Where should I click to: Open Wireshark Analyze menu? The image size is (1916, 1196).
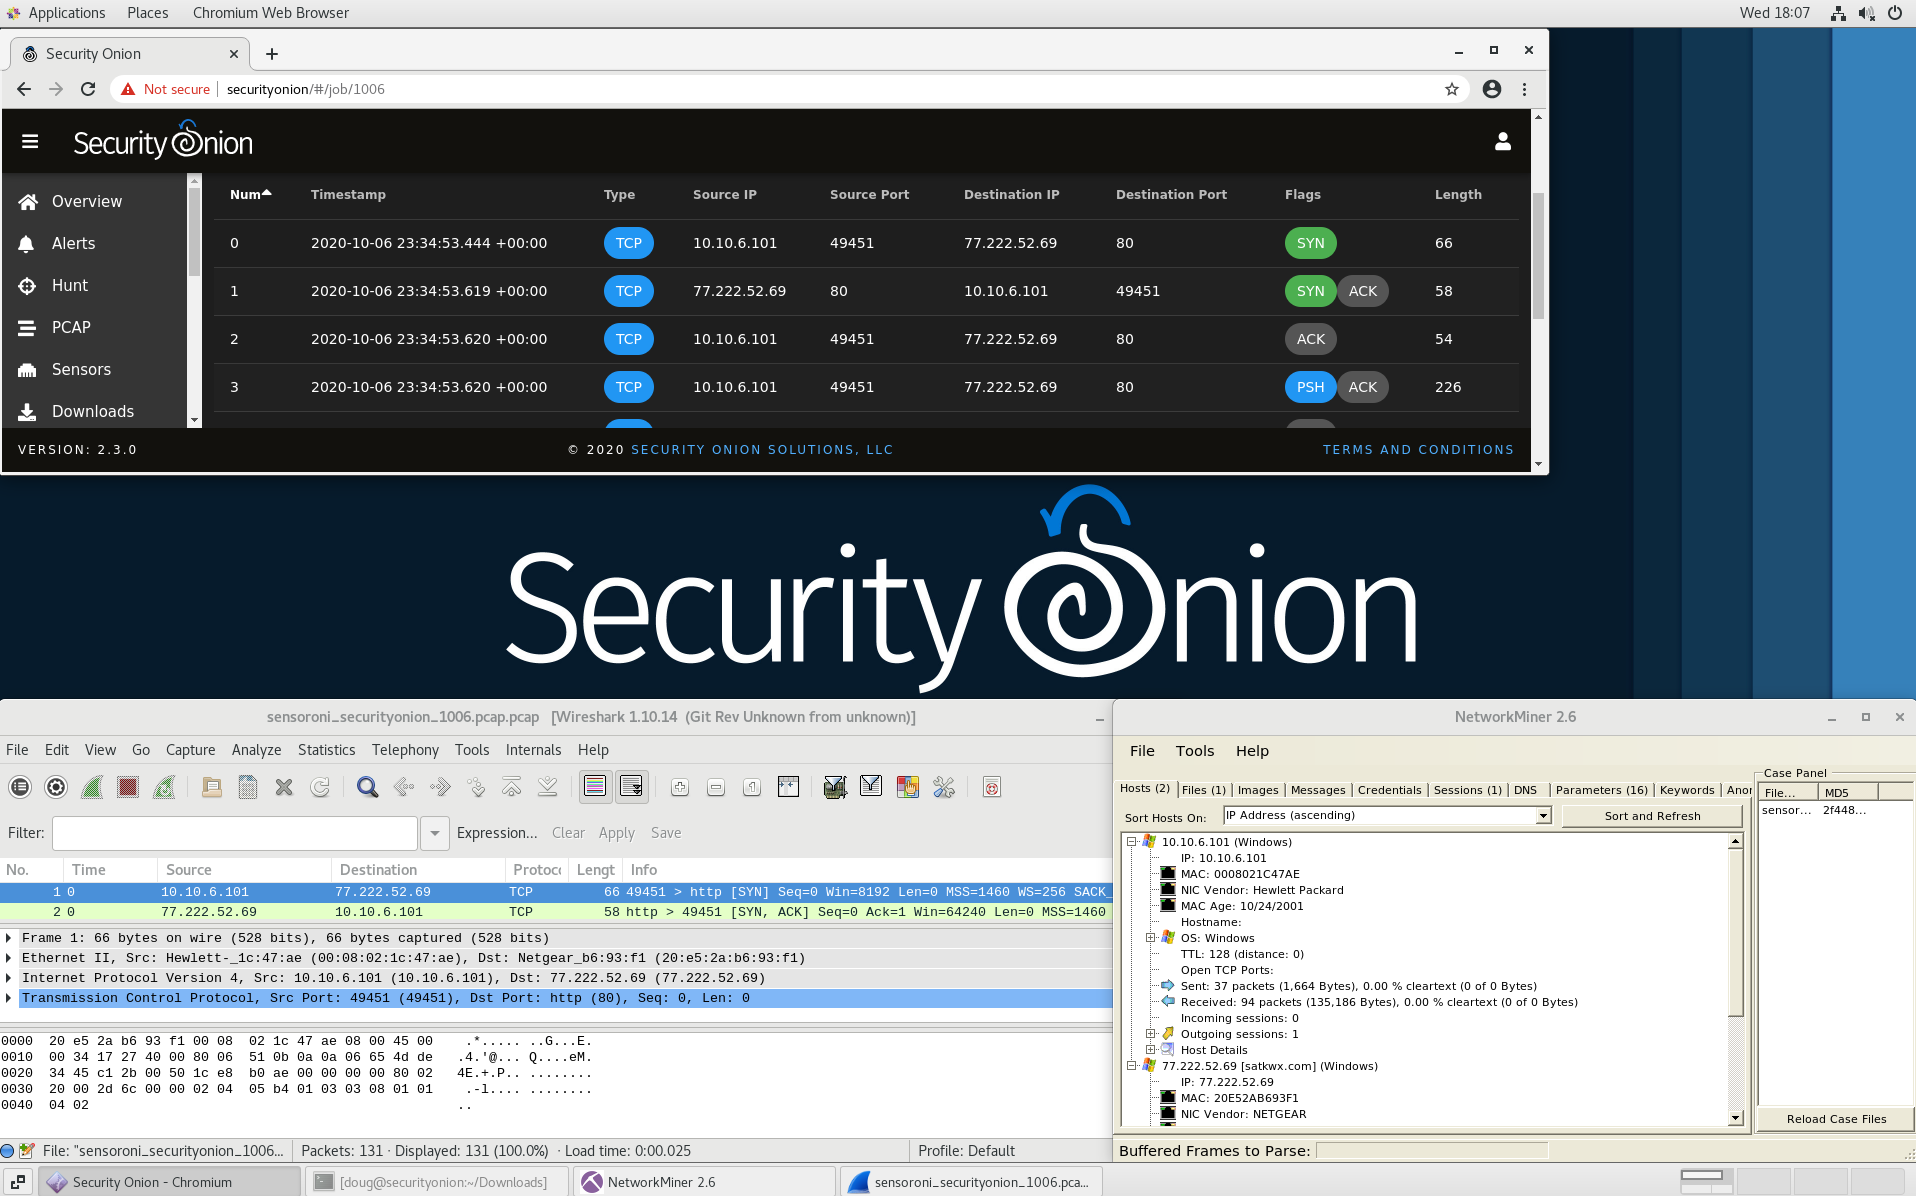[256, 750]
